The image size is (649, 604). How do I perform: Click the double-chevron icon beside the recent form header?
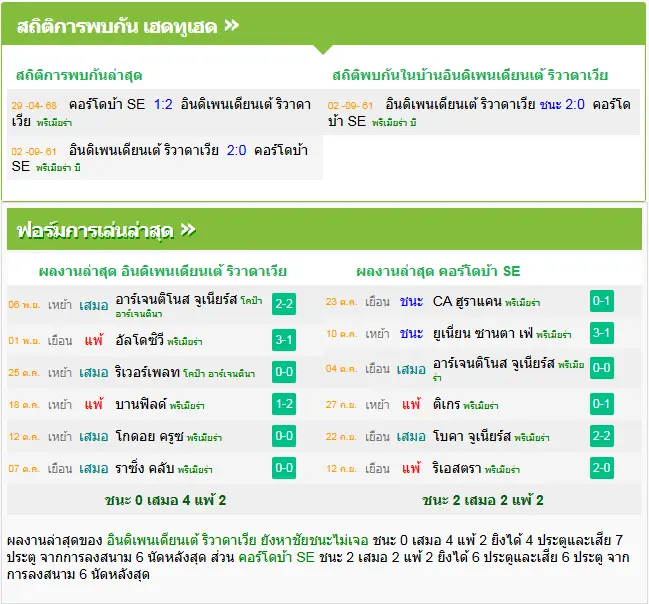(188, 230)
